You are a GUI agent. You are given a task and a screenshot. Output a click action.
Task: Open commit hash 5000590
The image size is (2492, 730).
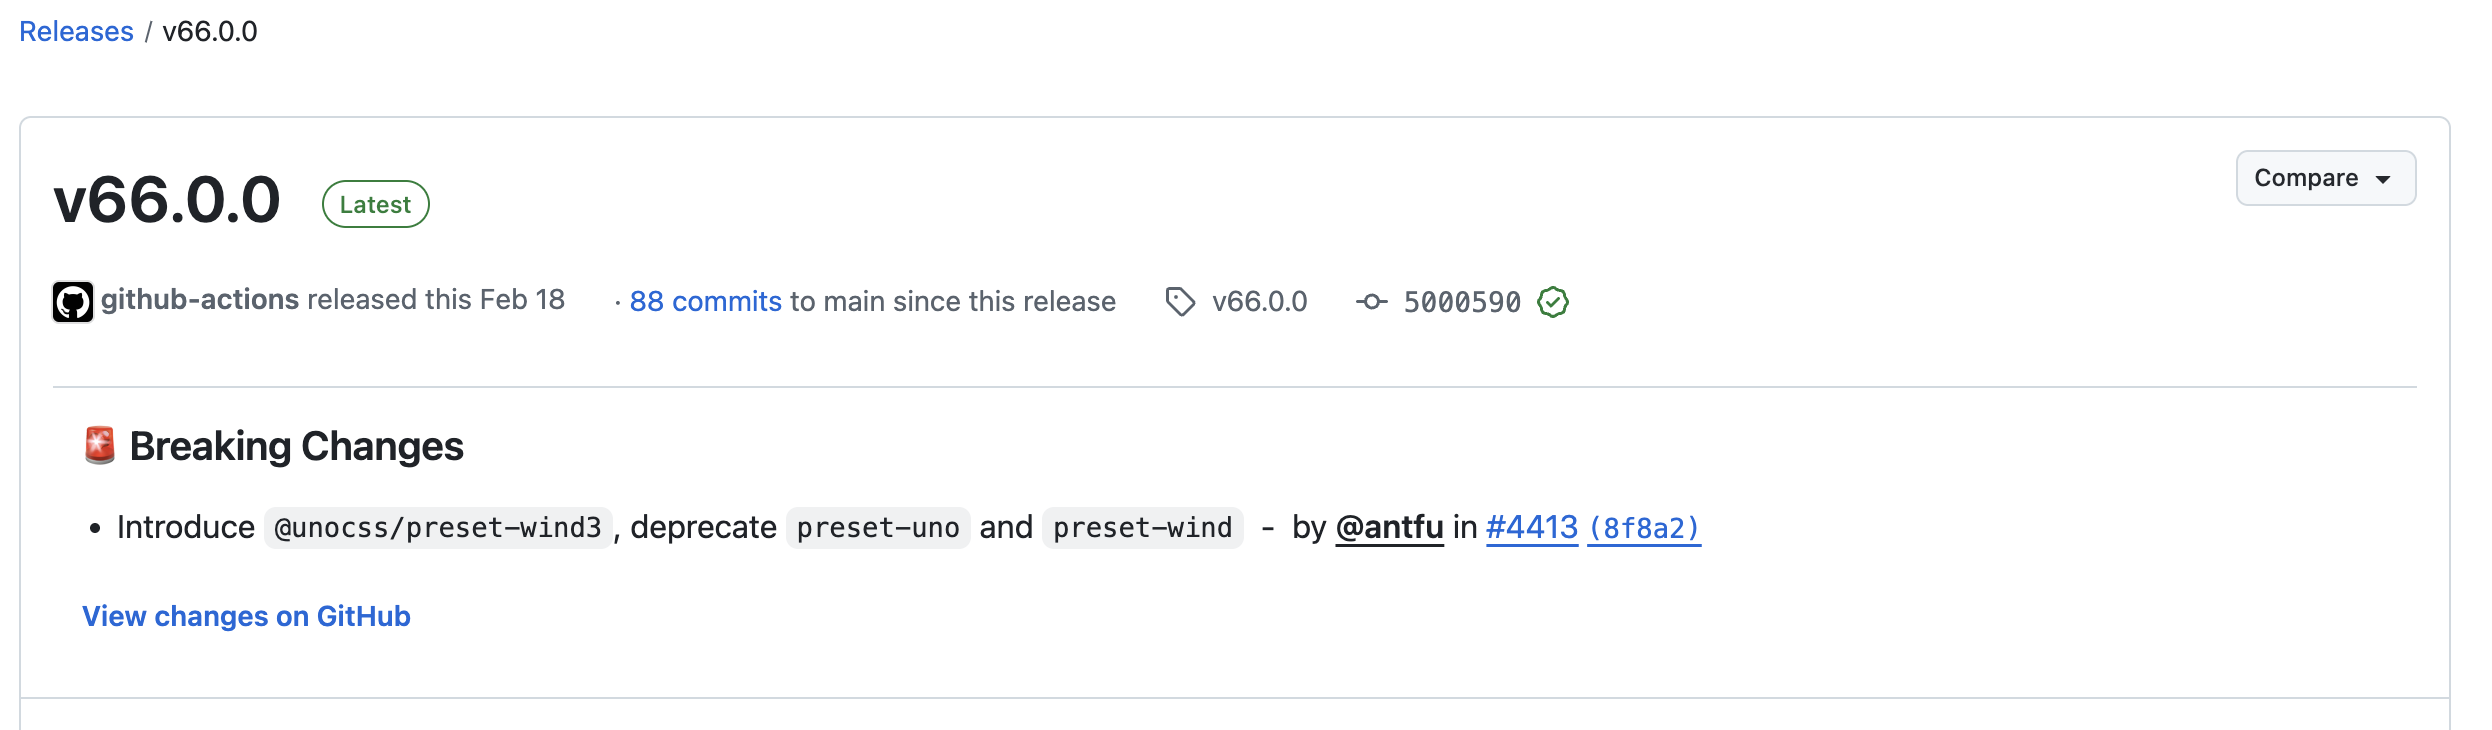coord(1462,302)
